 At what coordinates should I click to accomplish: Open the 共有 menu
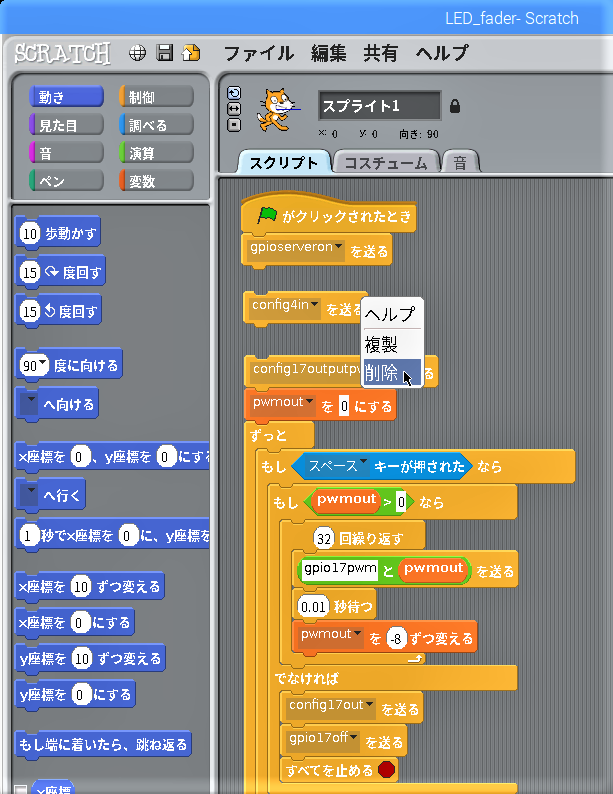point(380,53)
